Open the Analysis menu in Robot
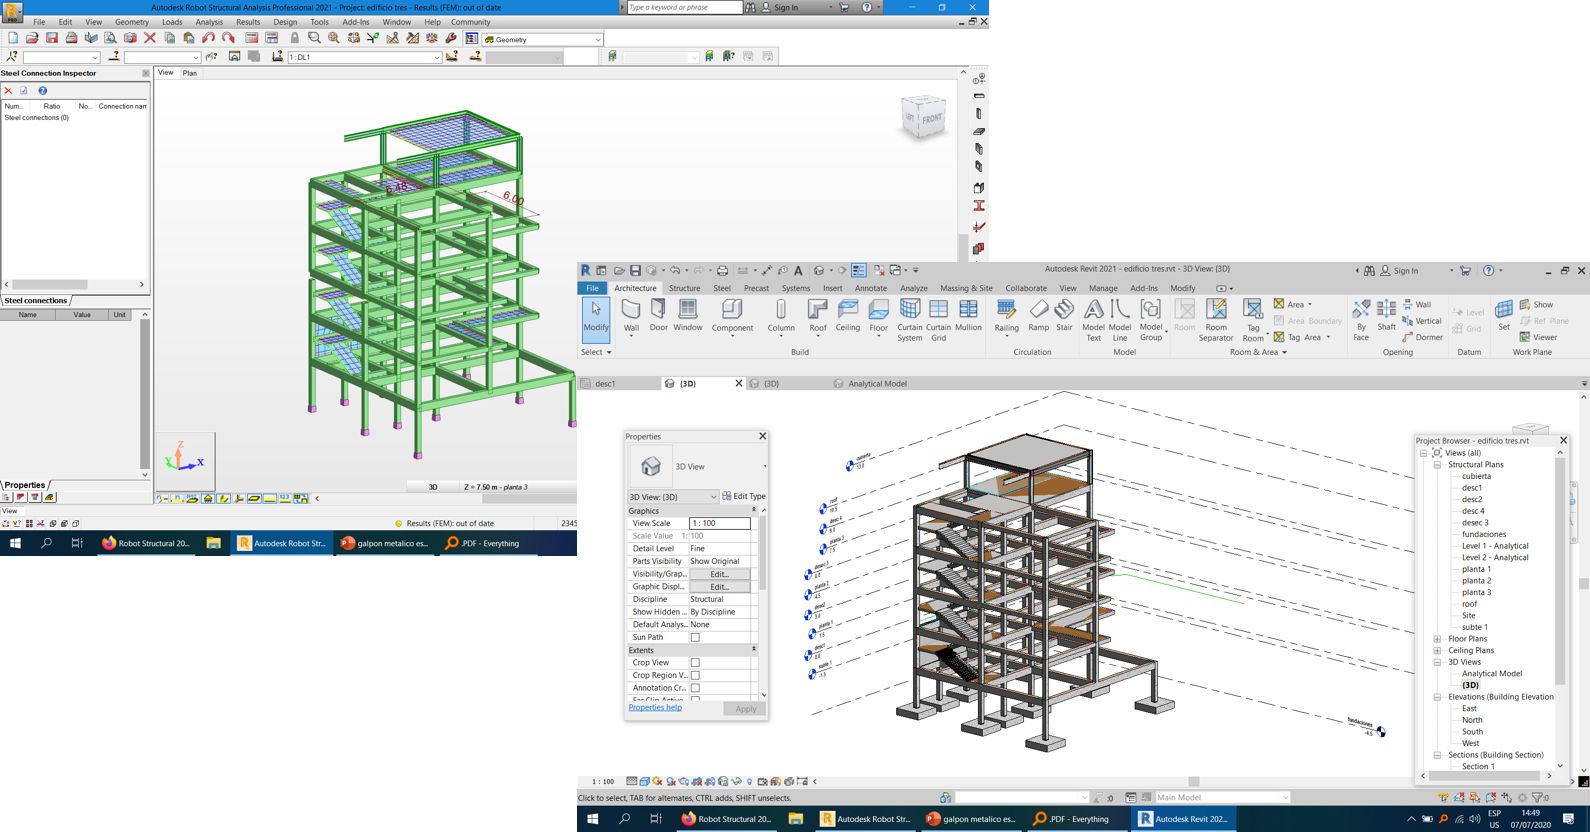 tap(209, 21)
